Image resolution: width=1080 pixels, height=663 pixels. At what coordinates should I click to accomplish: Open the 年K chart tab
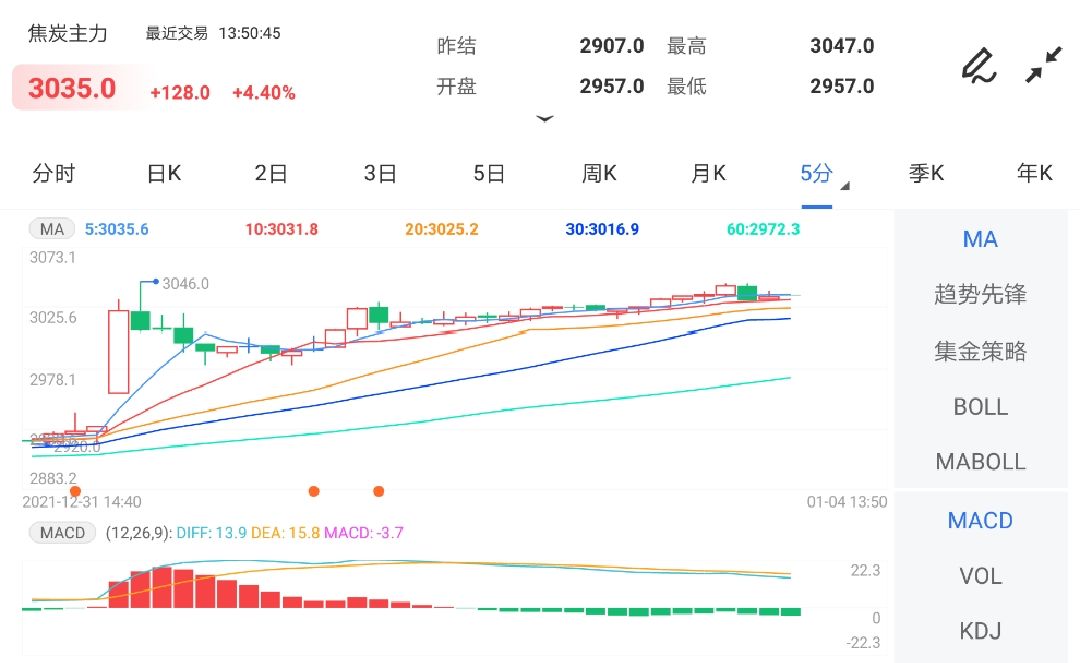tap(1035, 173)
